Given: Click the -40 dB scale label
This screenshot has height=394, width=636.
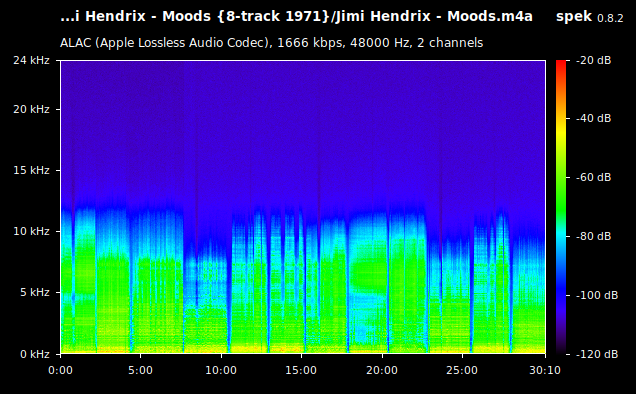Looking at the screenshot, I should (x=593, y=118).
